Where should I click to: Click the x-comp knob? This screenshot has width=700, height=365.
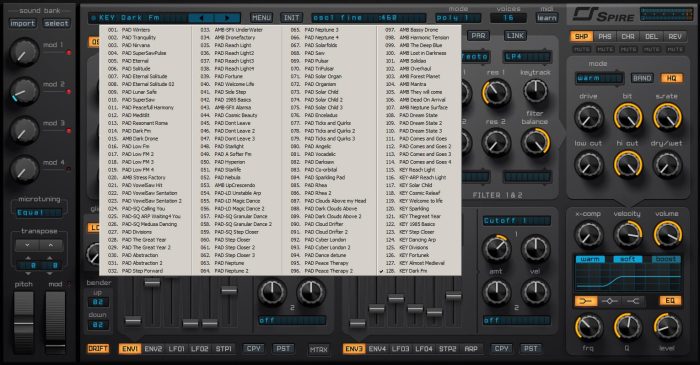coord(588,235)
